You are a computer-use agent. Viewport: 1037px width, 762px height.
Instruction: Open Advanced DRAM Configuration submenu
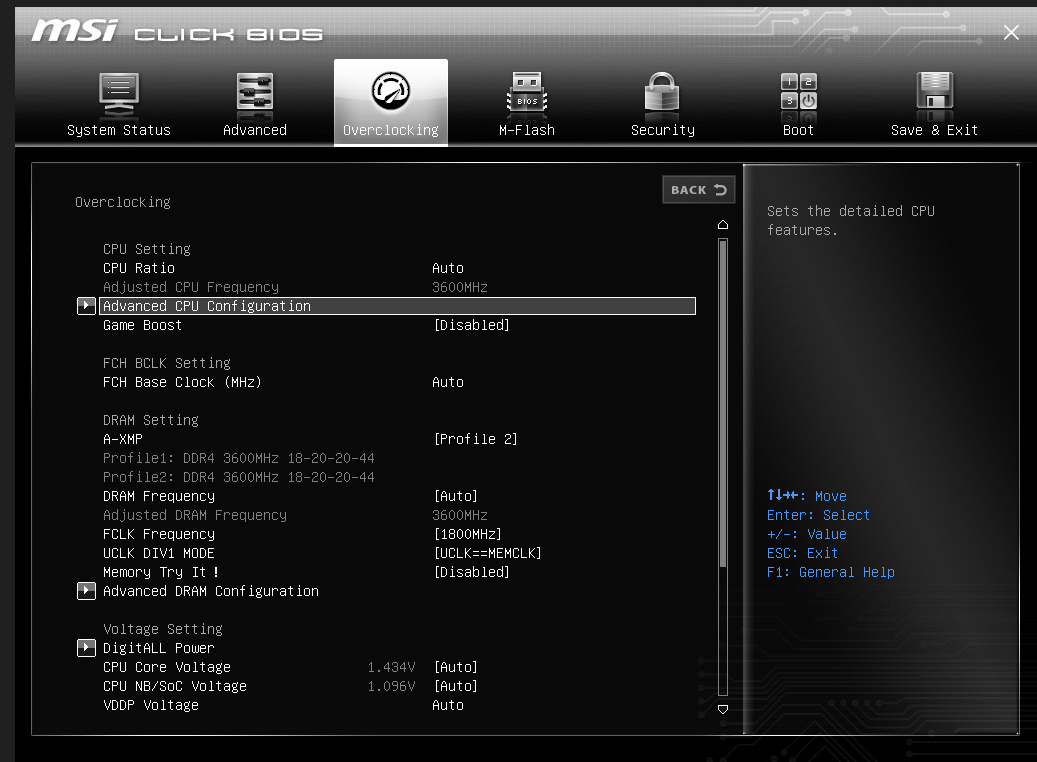click(210, 591)
